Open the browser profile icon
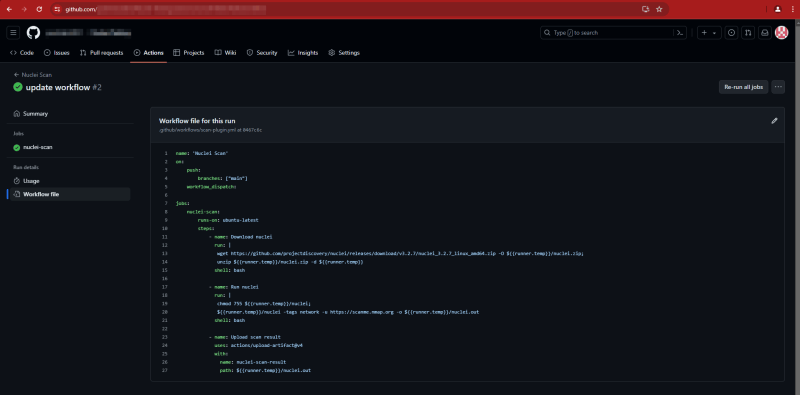 [x=778, y=9]
